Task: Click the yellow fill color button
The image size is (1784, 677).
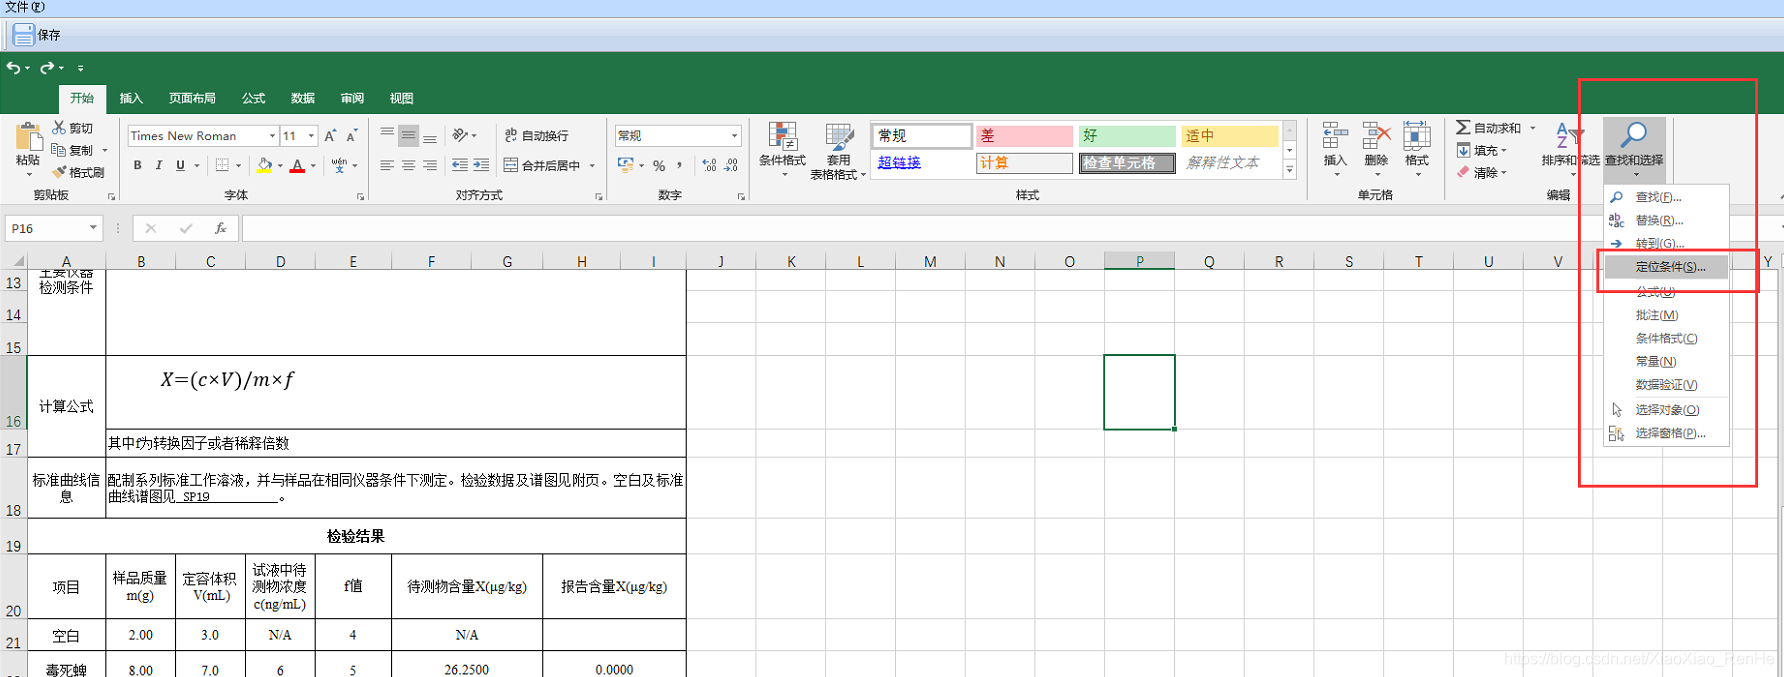Action: click(264, 165)
